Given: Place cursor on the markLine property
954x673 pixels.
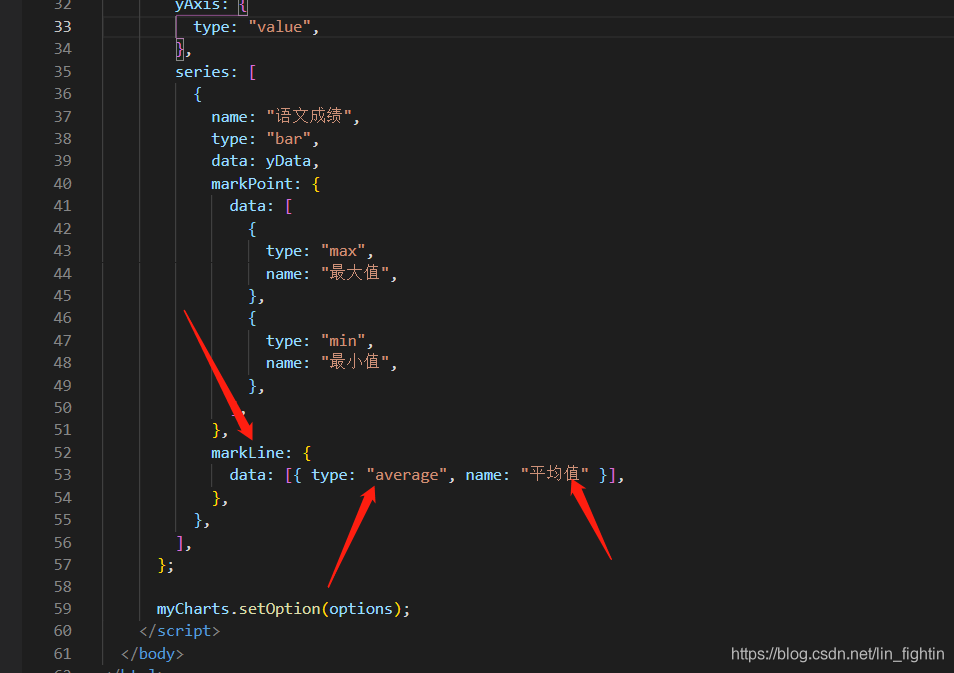Looking at the screenshot, I should coord(248,453).
